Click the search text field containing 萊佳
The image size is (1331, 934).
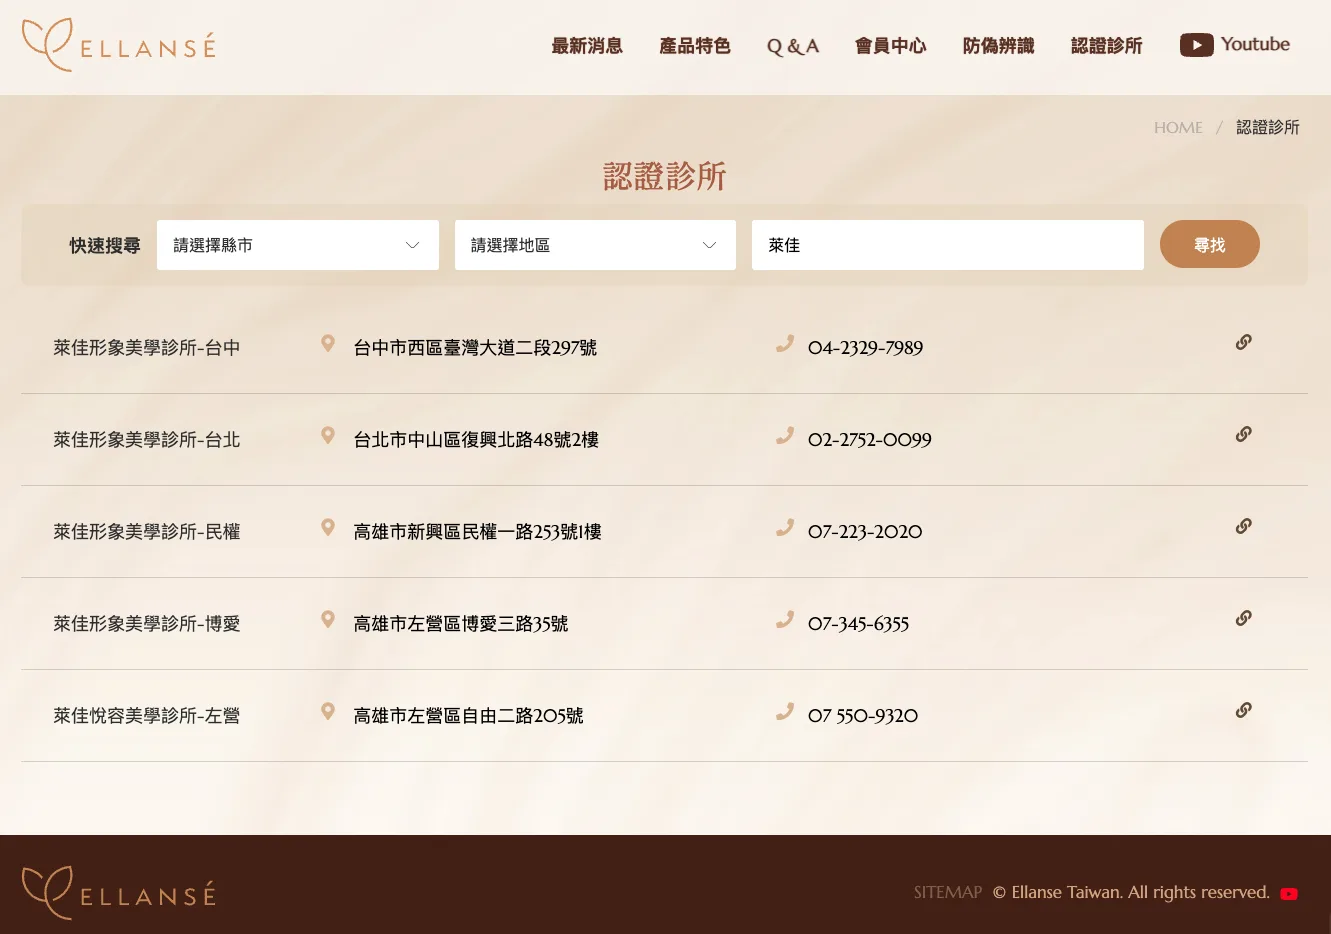click(947, 244)
